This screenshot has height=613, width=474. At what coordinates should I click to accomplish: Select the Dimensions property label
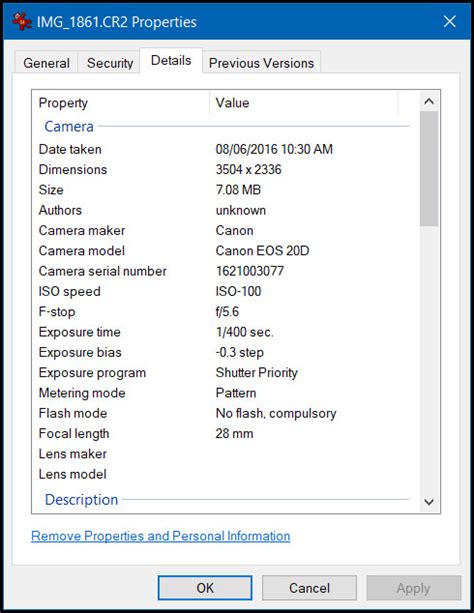(x=73, y=169)
